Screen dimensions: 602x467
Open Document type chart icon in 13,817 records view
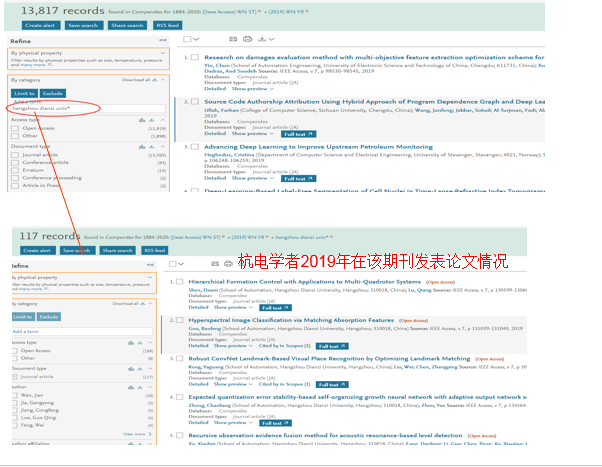click(142, 147)
